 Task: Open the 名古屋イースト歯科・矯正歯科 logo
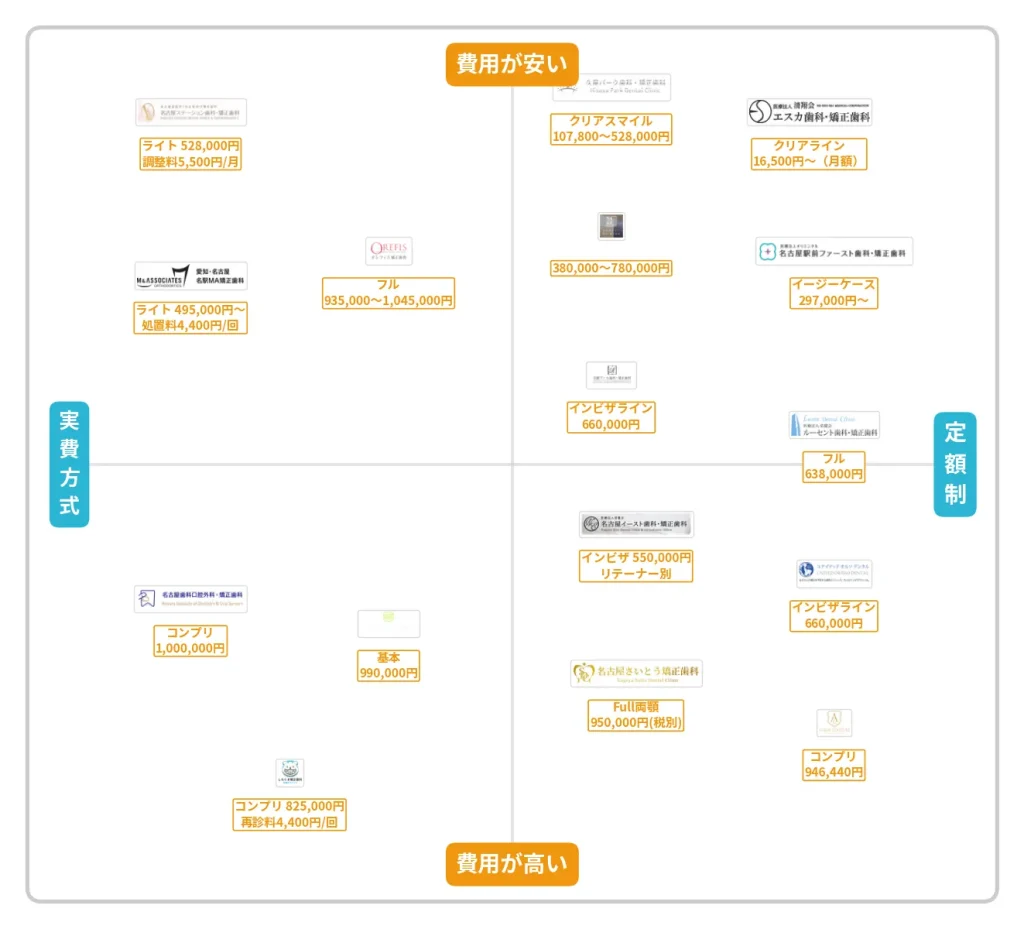coord(636,524)
